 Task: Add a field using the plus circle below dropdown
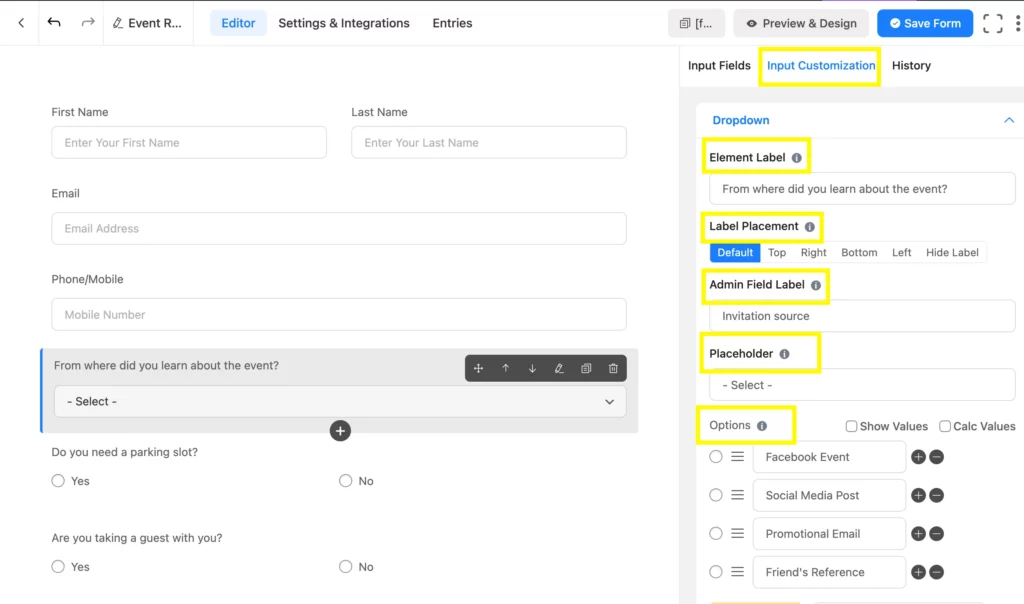tap(340, 431)
